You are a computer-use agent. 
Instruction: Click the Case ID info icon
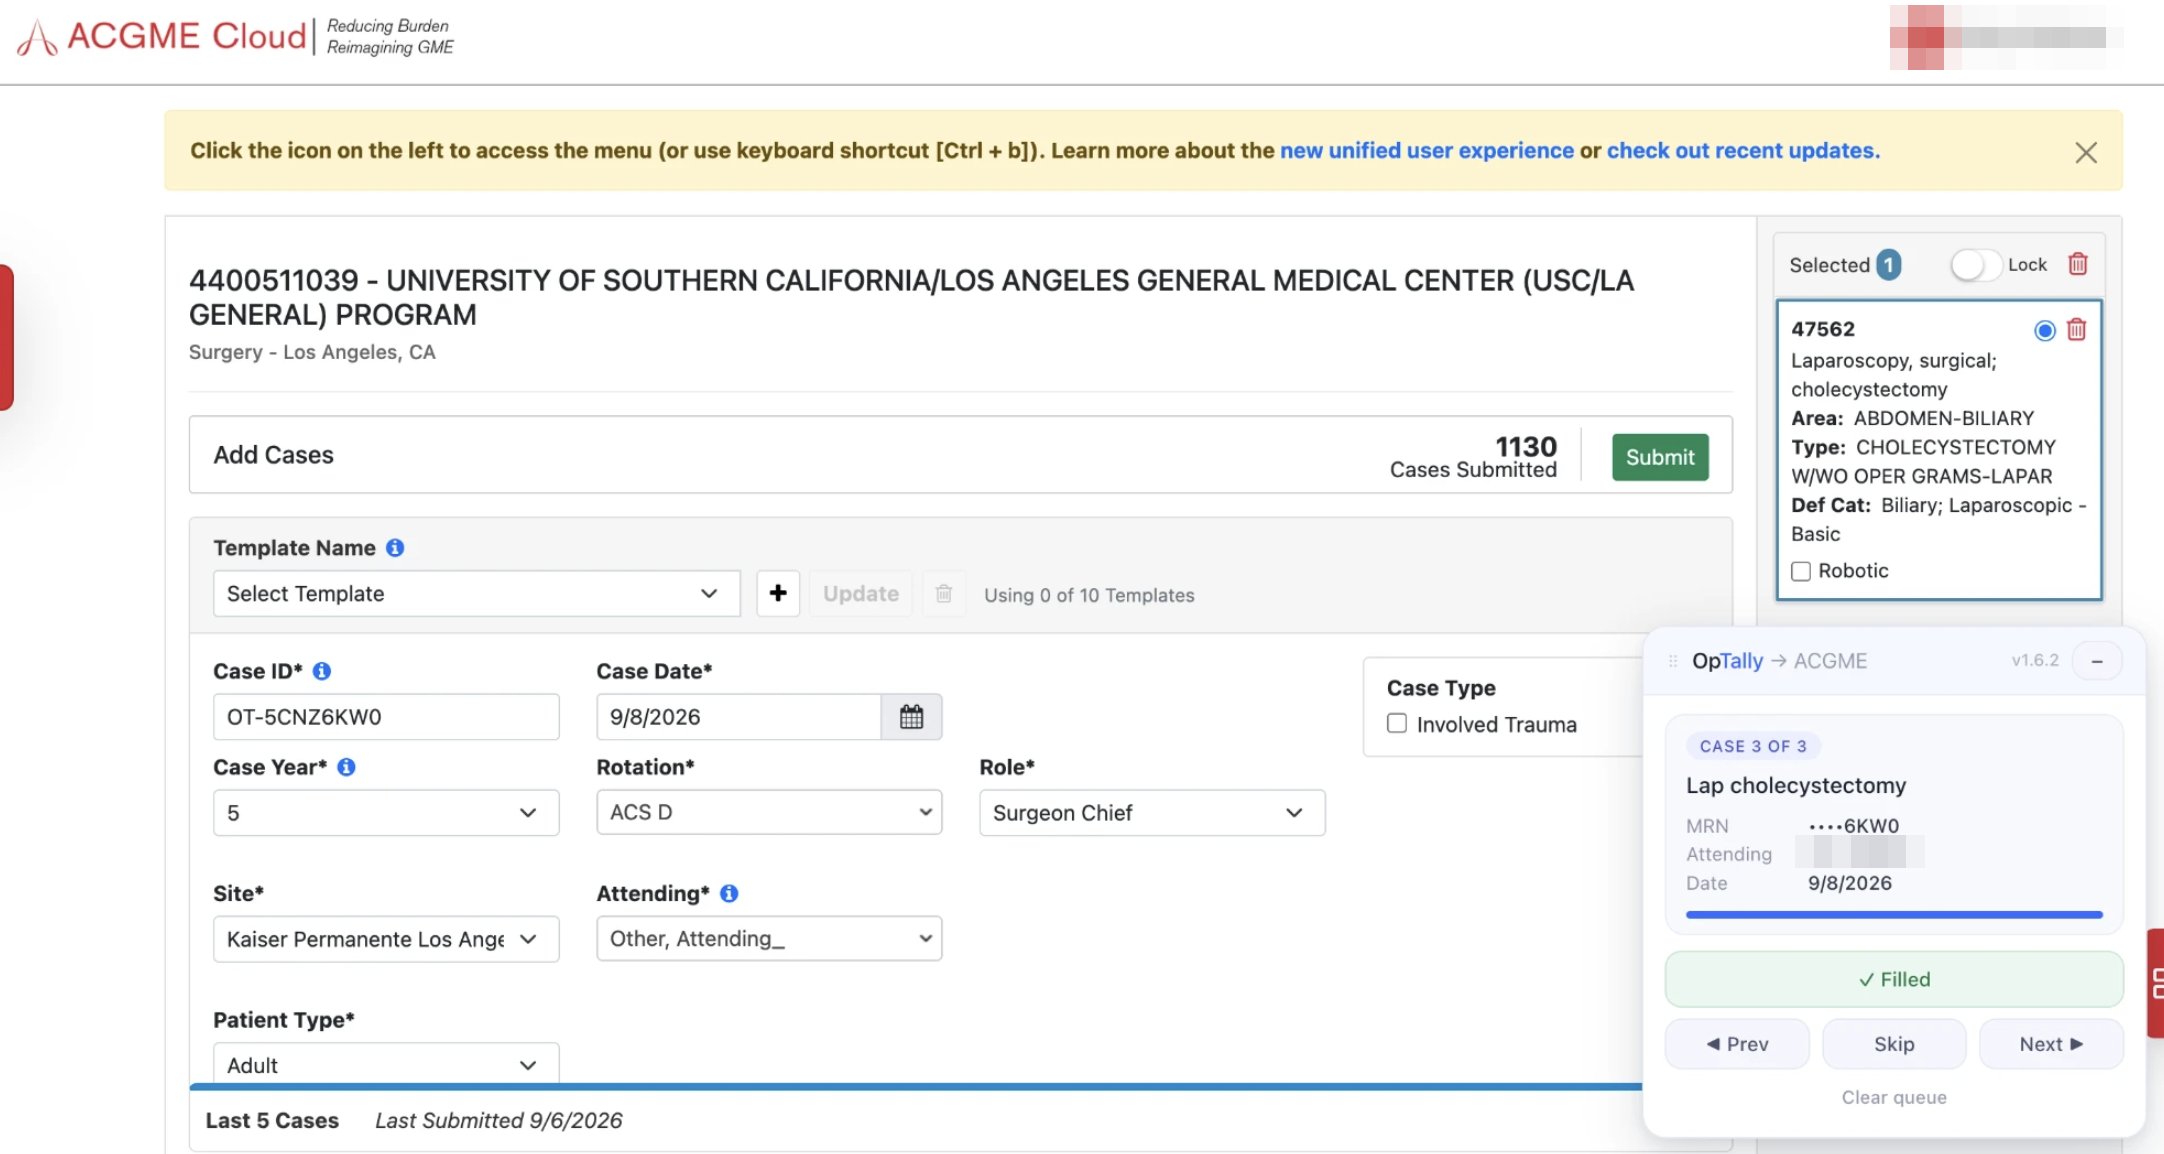click(x=321, y=671)
